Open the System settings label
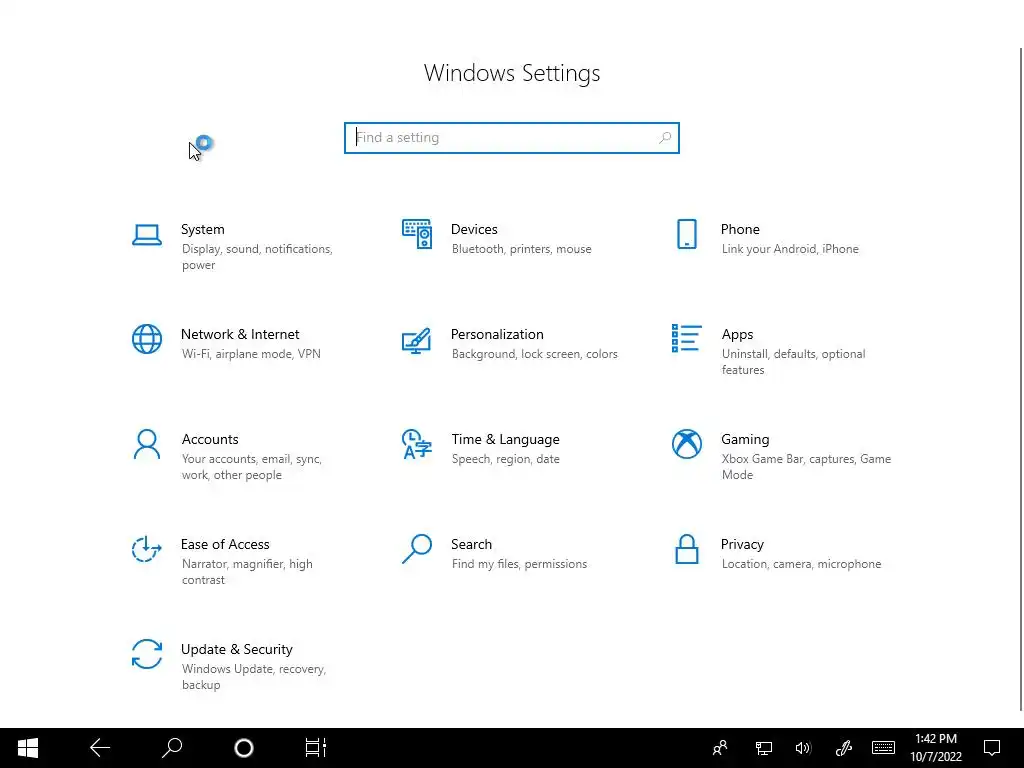Viewport: 1024px width, 768px height. [x=202, y=229]
